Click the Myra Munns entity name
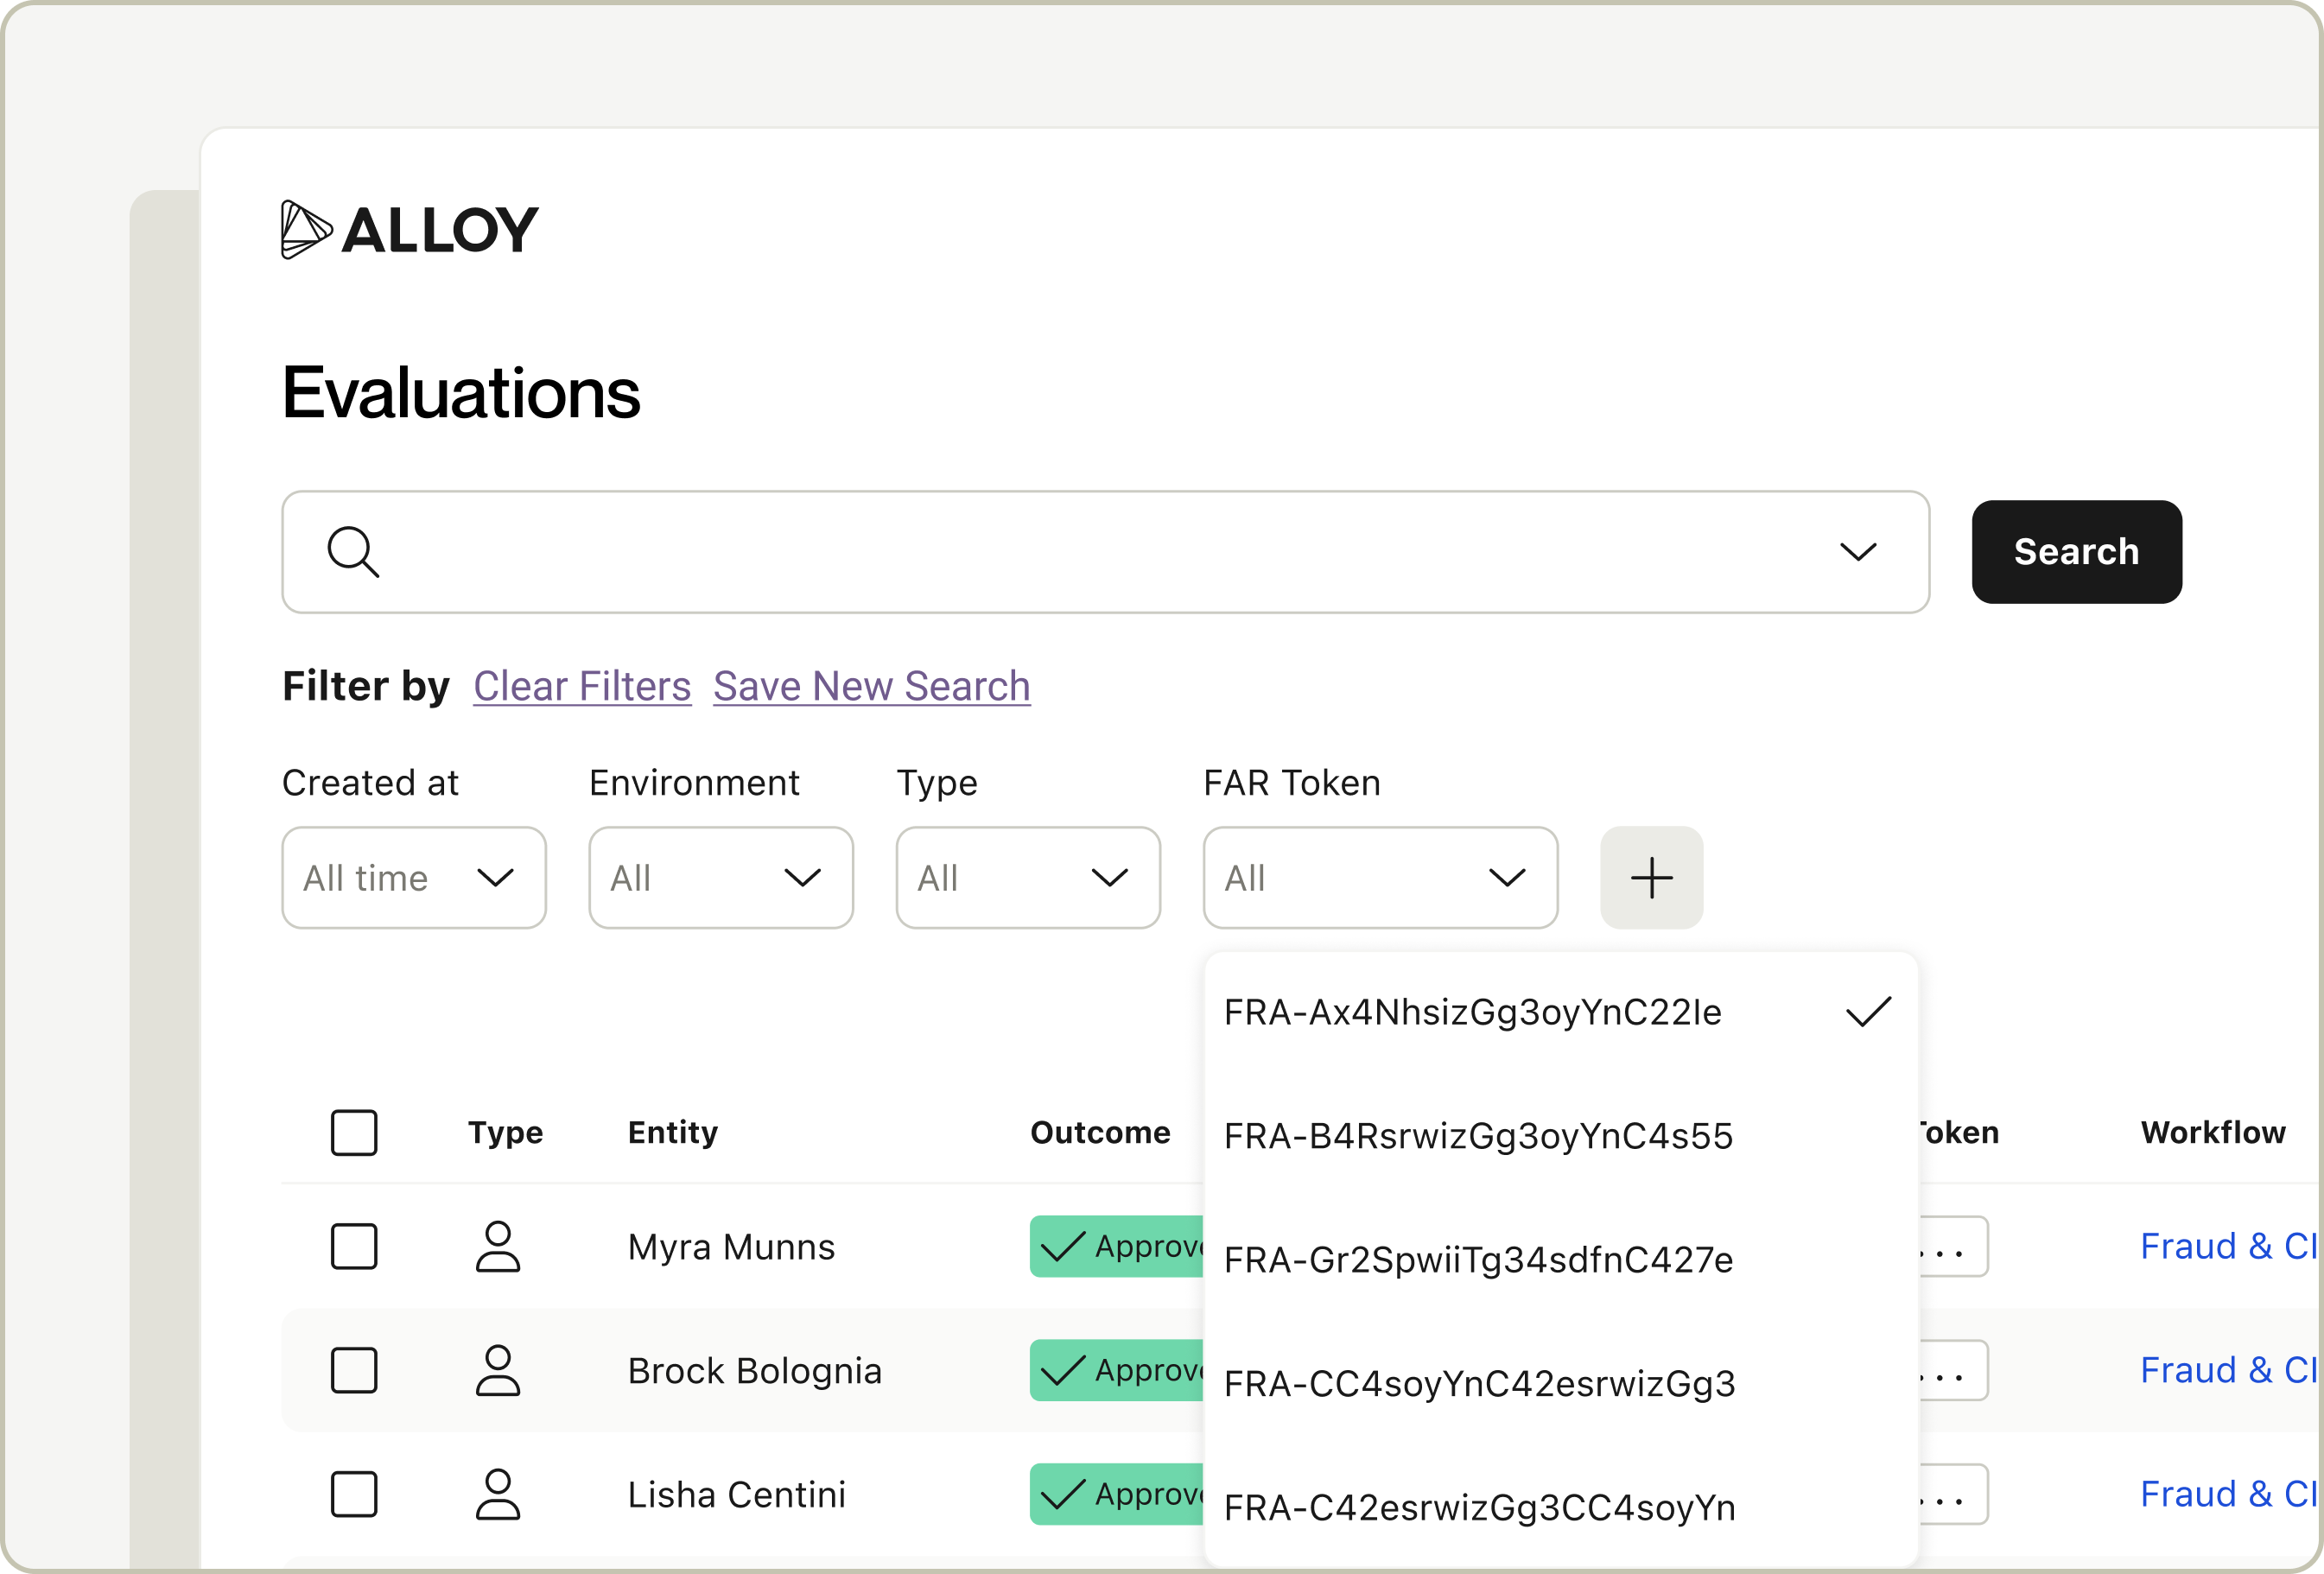Image resolution: width=2324 pixels, height=1574 pixels. (731, 1247)
